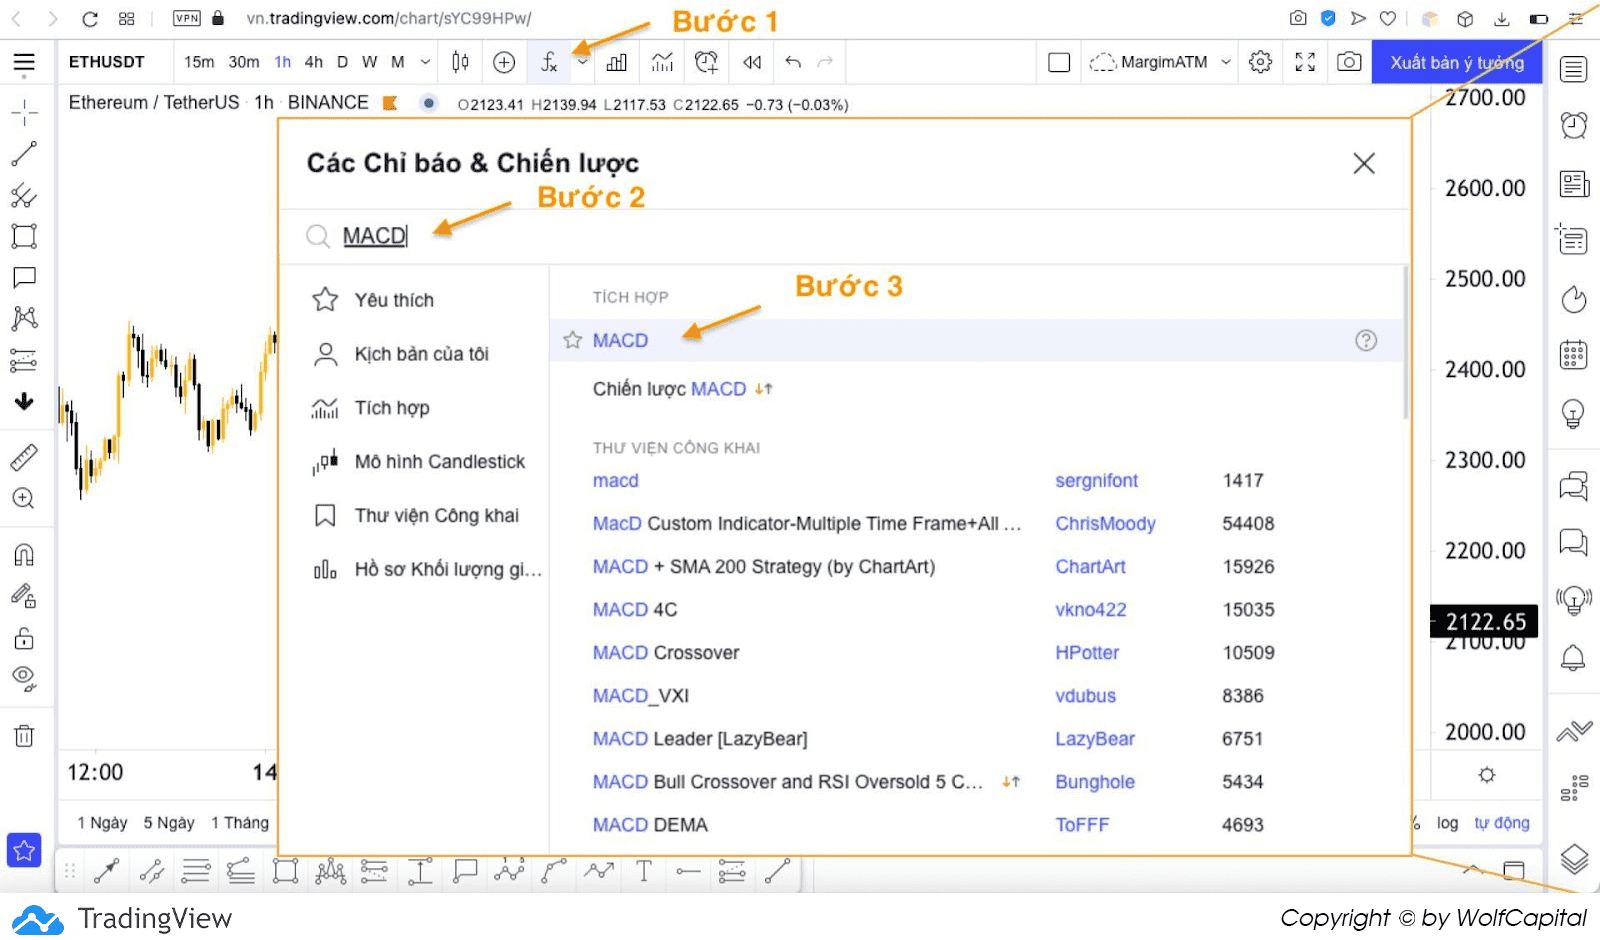Select MACD Crossover script

coord(666,653)
